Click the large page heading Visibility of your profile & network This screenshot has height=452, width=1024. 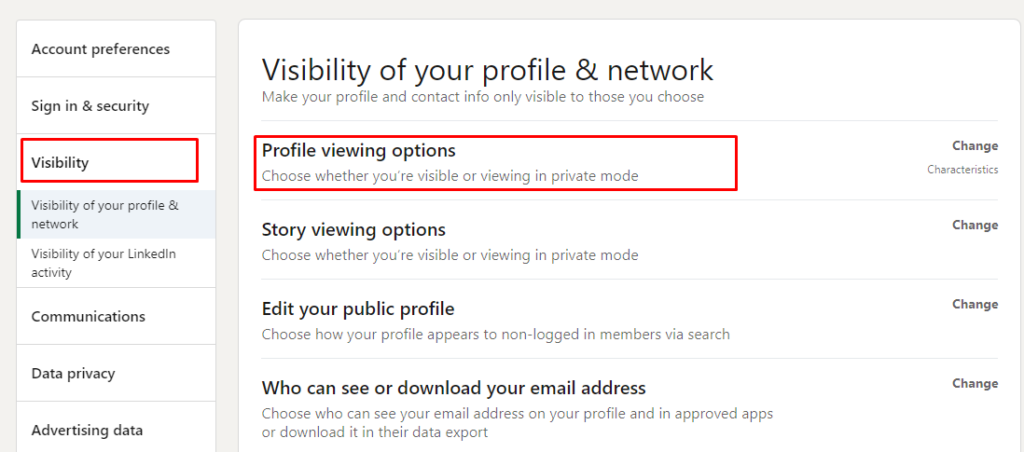(x=488, y=71)
